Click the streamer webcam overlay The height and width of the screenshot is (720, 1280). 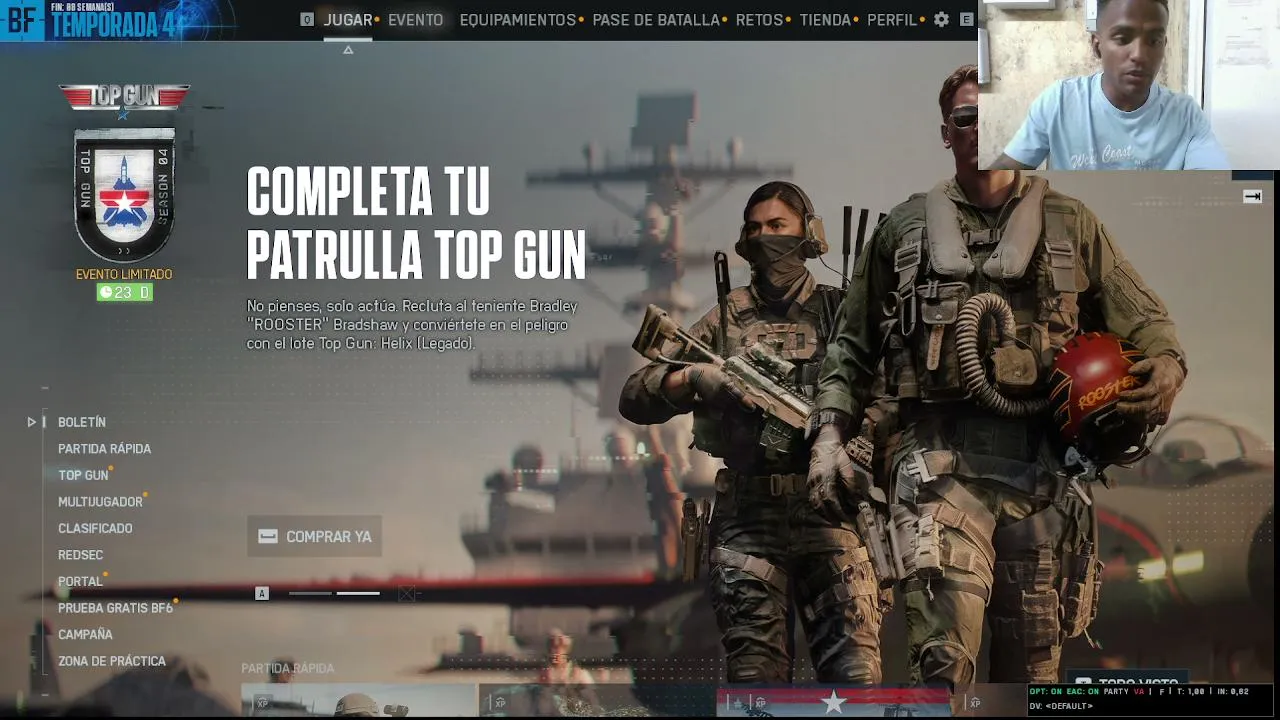(1129, 85)
